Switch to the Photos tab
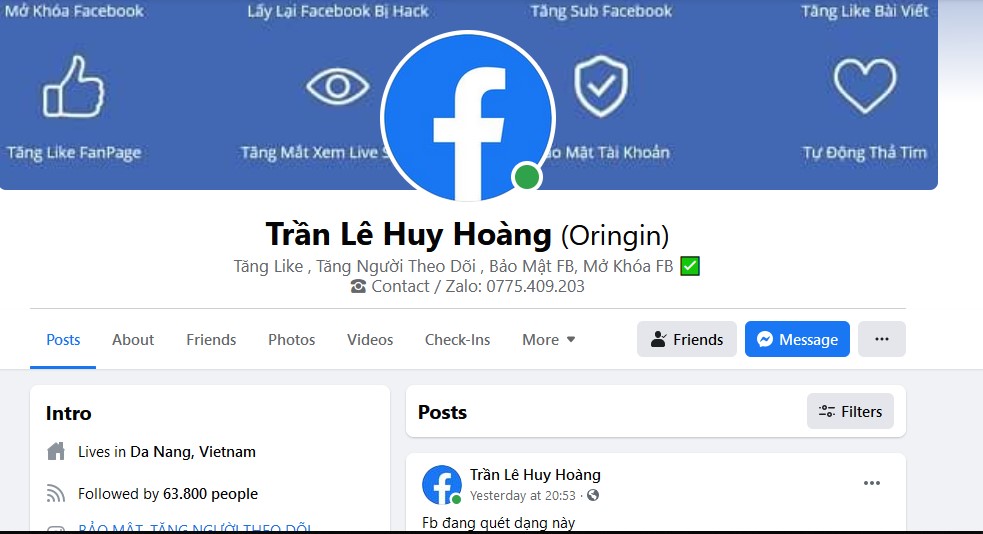Screen dimensions: 983x534 (x=292, y=340)
